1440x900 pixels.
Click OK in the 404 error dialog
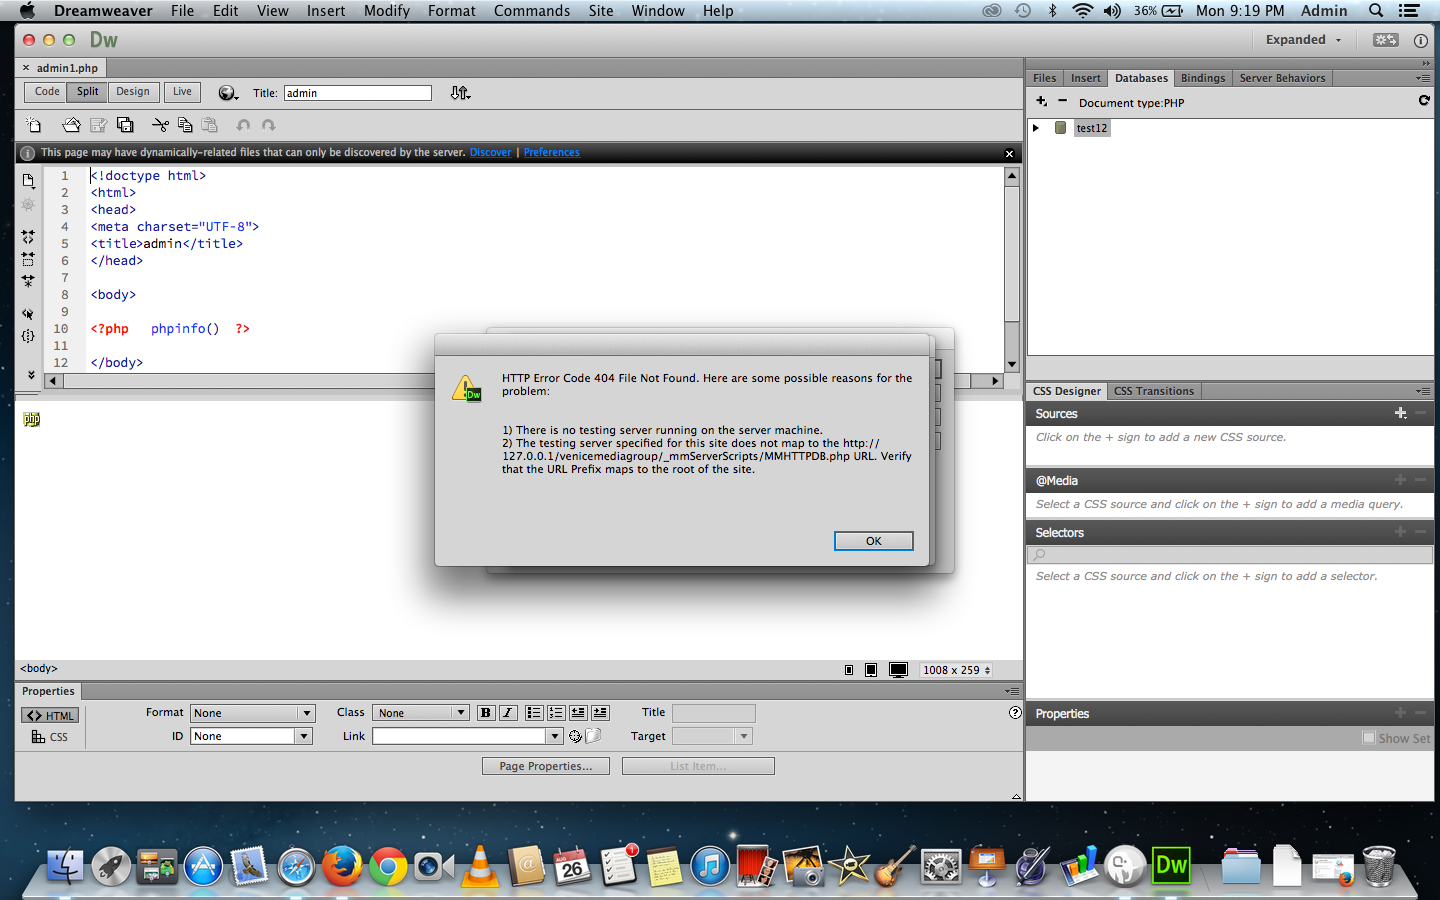click(874, 541)
